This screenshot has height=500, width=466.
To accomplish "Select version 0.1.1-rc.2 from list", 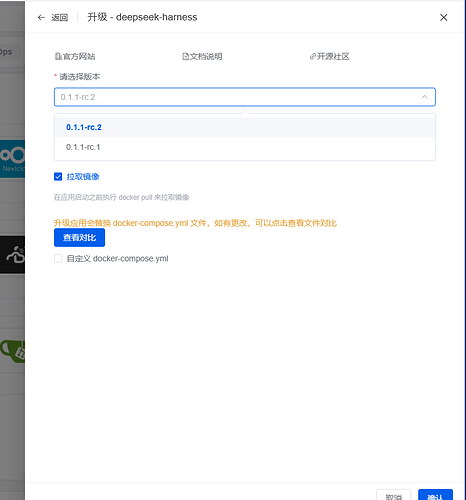I will pos(245,127).
